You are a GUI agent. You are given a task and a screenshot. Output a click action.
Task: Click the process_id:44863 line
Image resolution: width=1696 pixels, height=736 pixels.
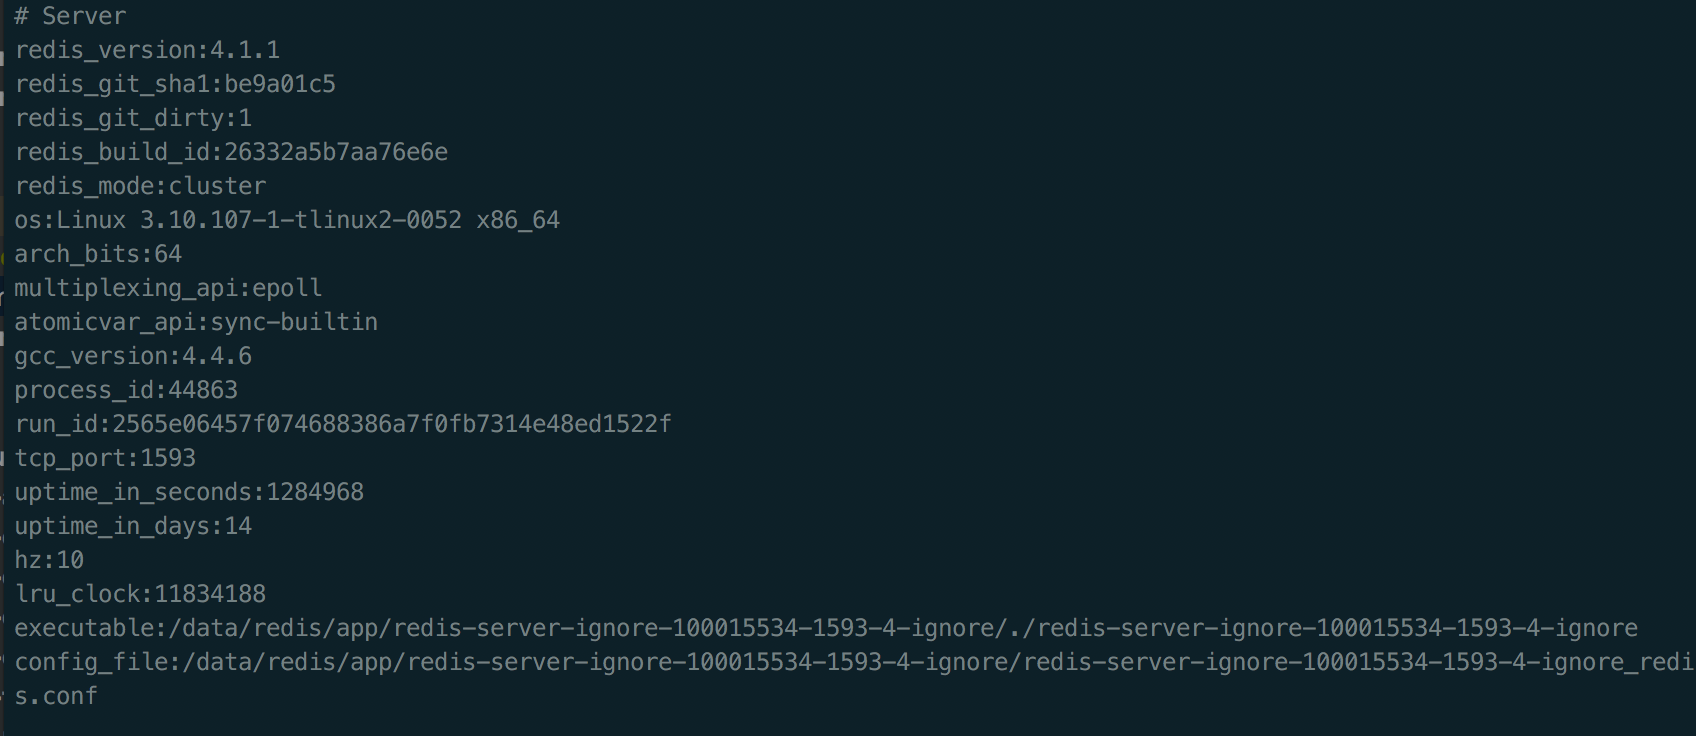pos(126,390)
